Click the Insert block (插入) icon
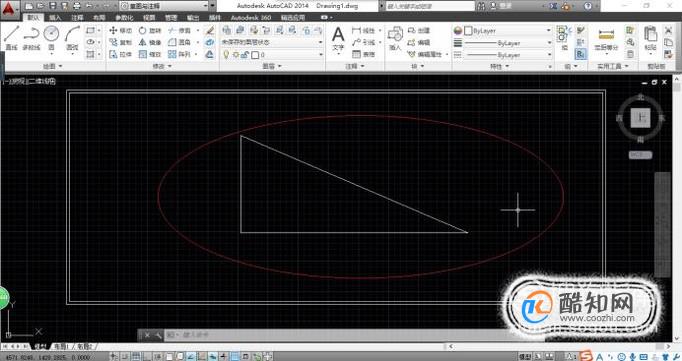Viewport: 682px width, 361px height. [x=395, y=39]
